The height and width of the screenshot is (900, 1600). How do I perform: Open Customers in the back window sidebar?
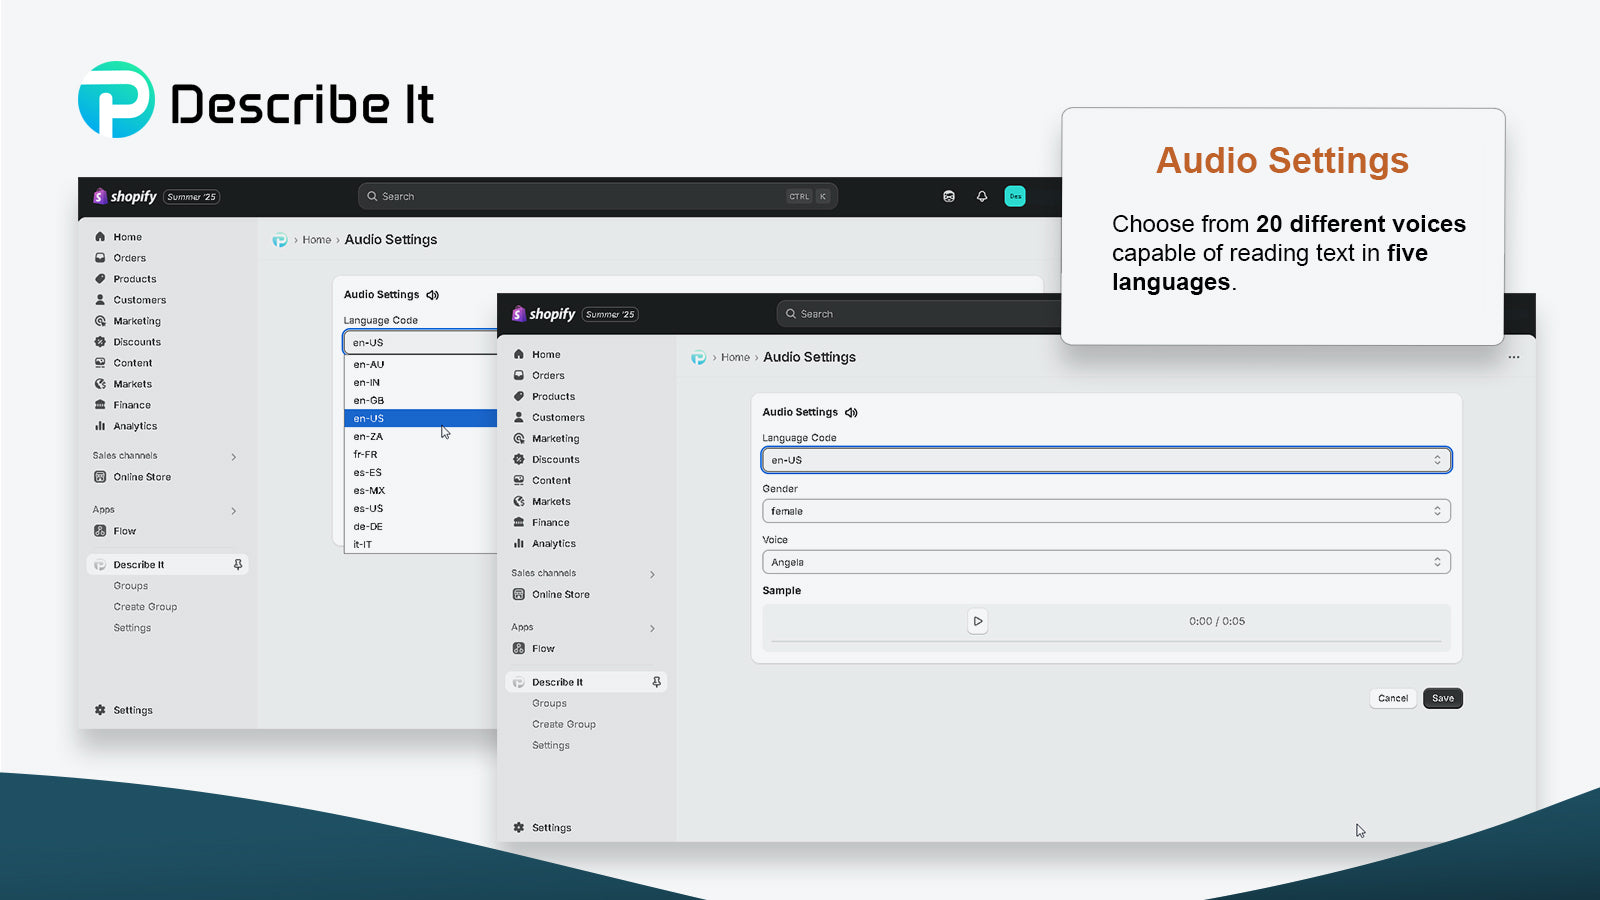click(x=139, y=300)
